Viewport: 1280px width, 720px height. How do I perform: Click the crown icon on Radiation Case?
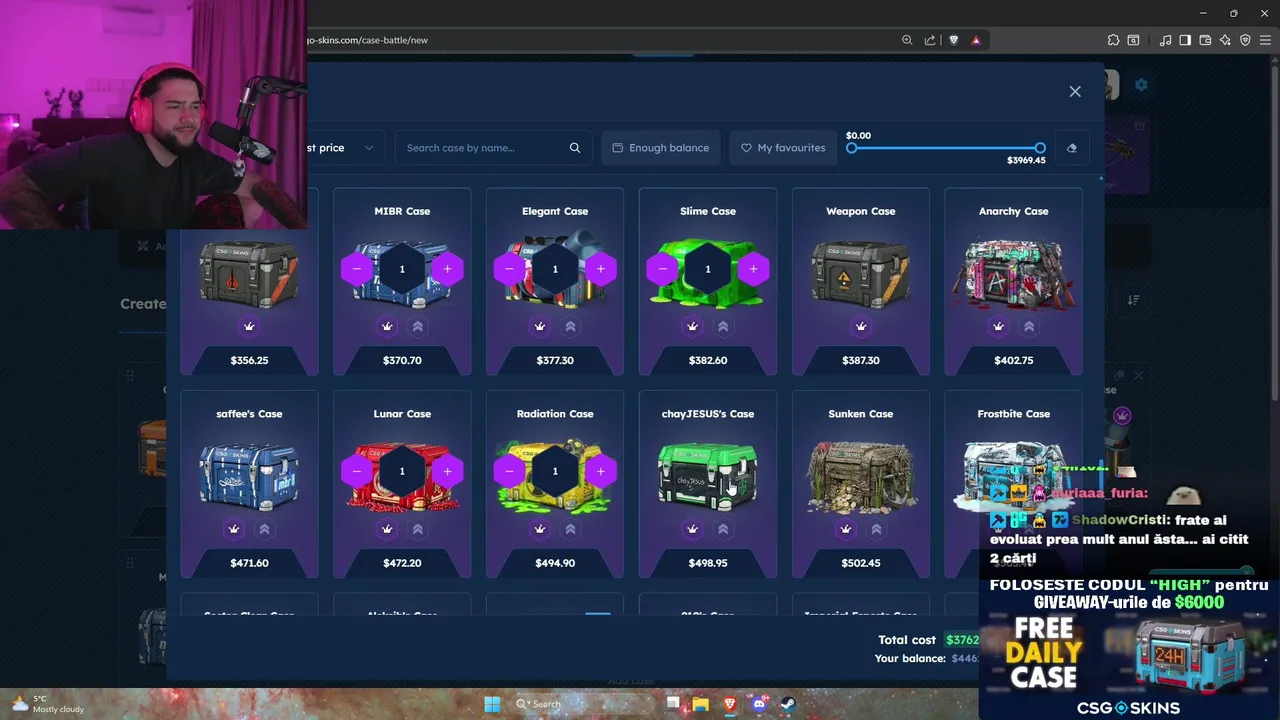[540, 529]
